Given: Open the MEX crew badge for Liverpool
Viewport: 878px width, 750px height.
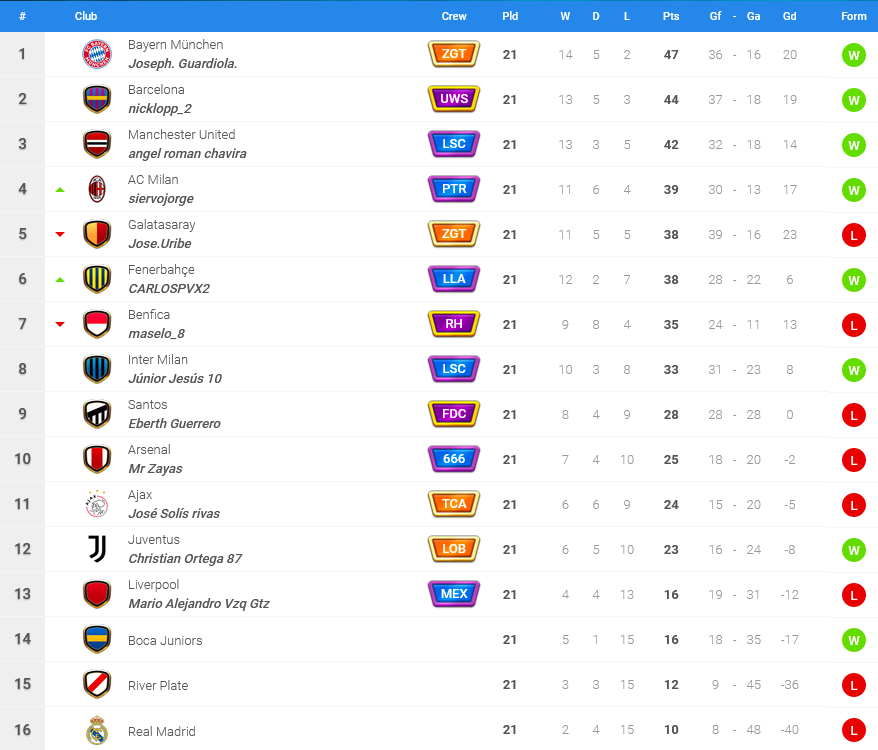Looking at the screenshot, I should click(x=454, y=594).
